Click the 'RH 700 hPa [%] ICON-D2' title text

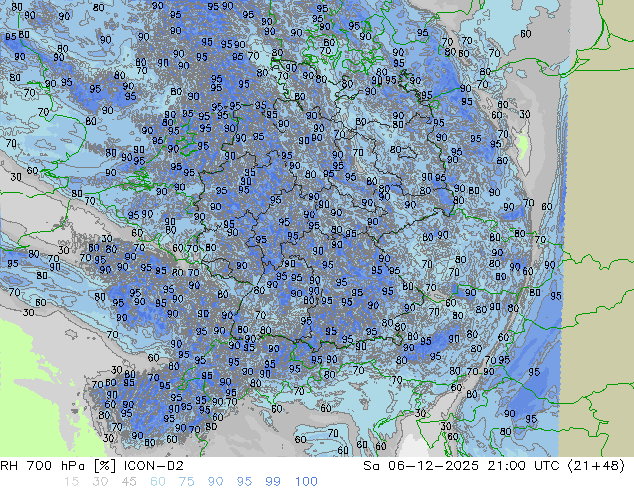92,466
